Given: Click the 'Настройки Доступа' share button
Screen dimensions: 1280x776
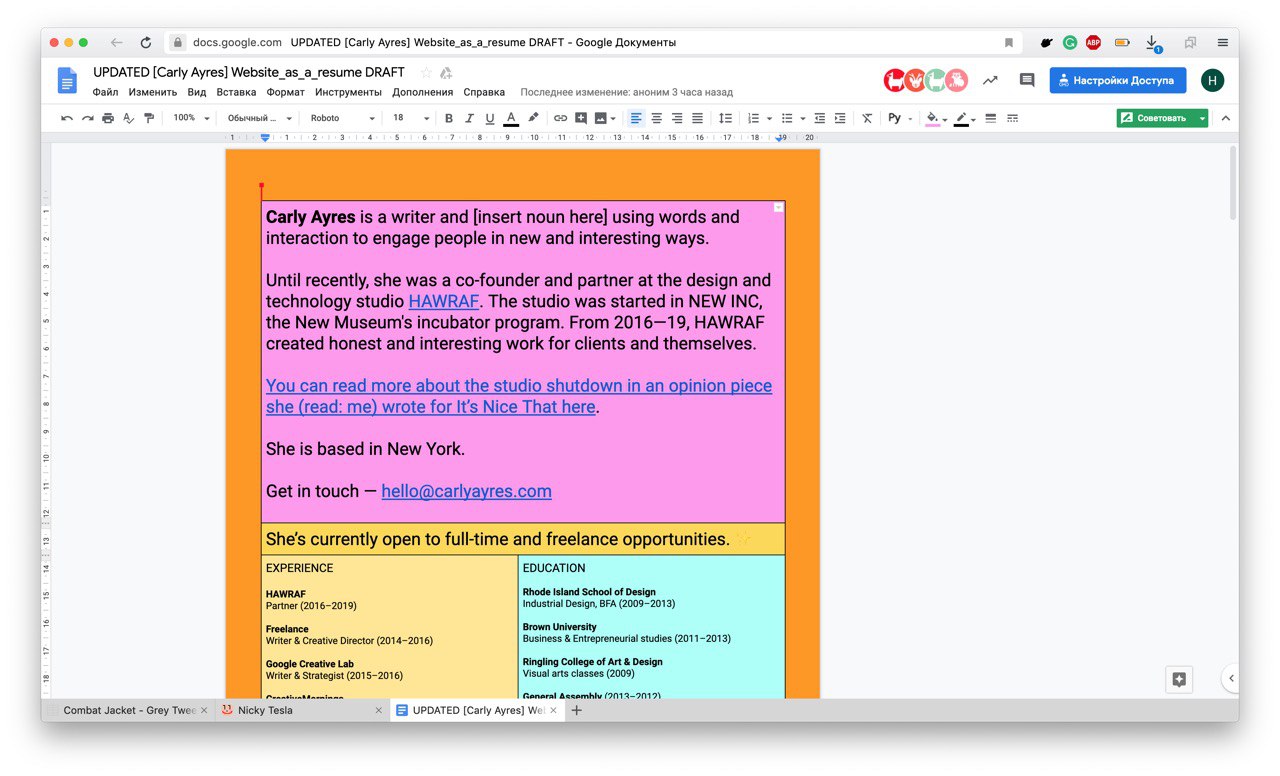Looking at the screenshot, I should point(1118,80).
